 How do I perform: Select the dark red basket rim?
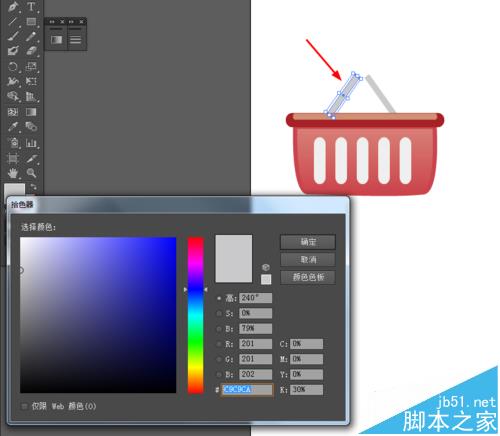pyautogui.click(x=365, y=122)
